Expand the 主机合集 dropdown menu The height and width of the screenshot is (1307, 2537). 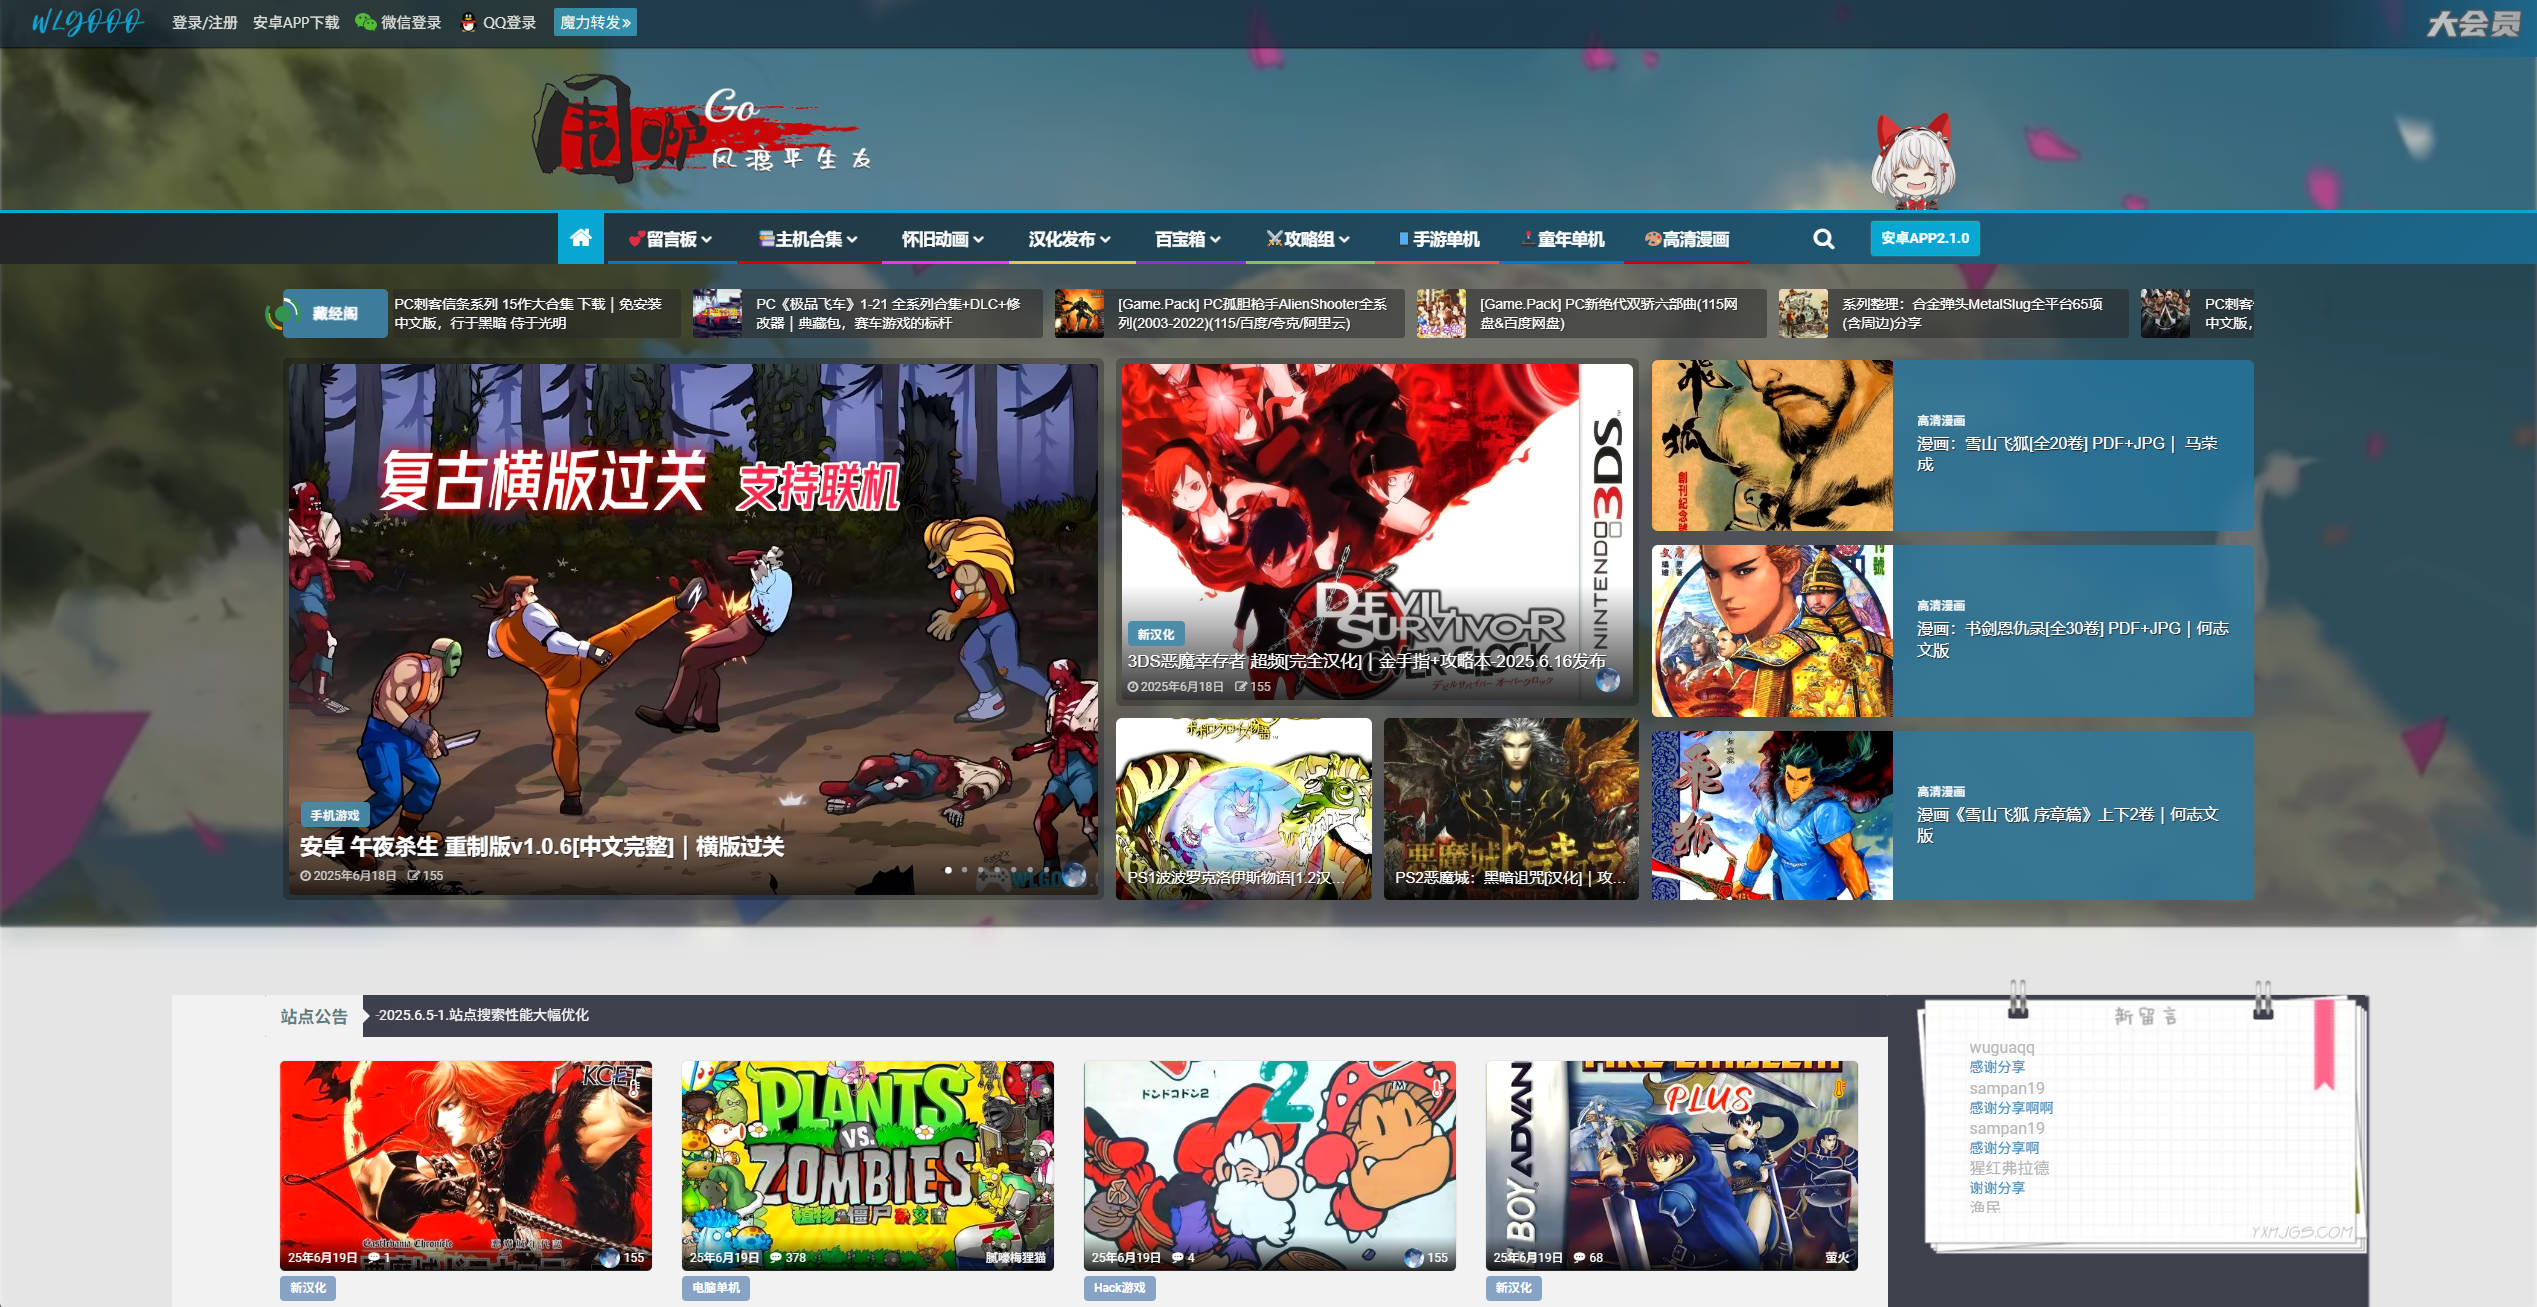coord(808,239)
